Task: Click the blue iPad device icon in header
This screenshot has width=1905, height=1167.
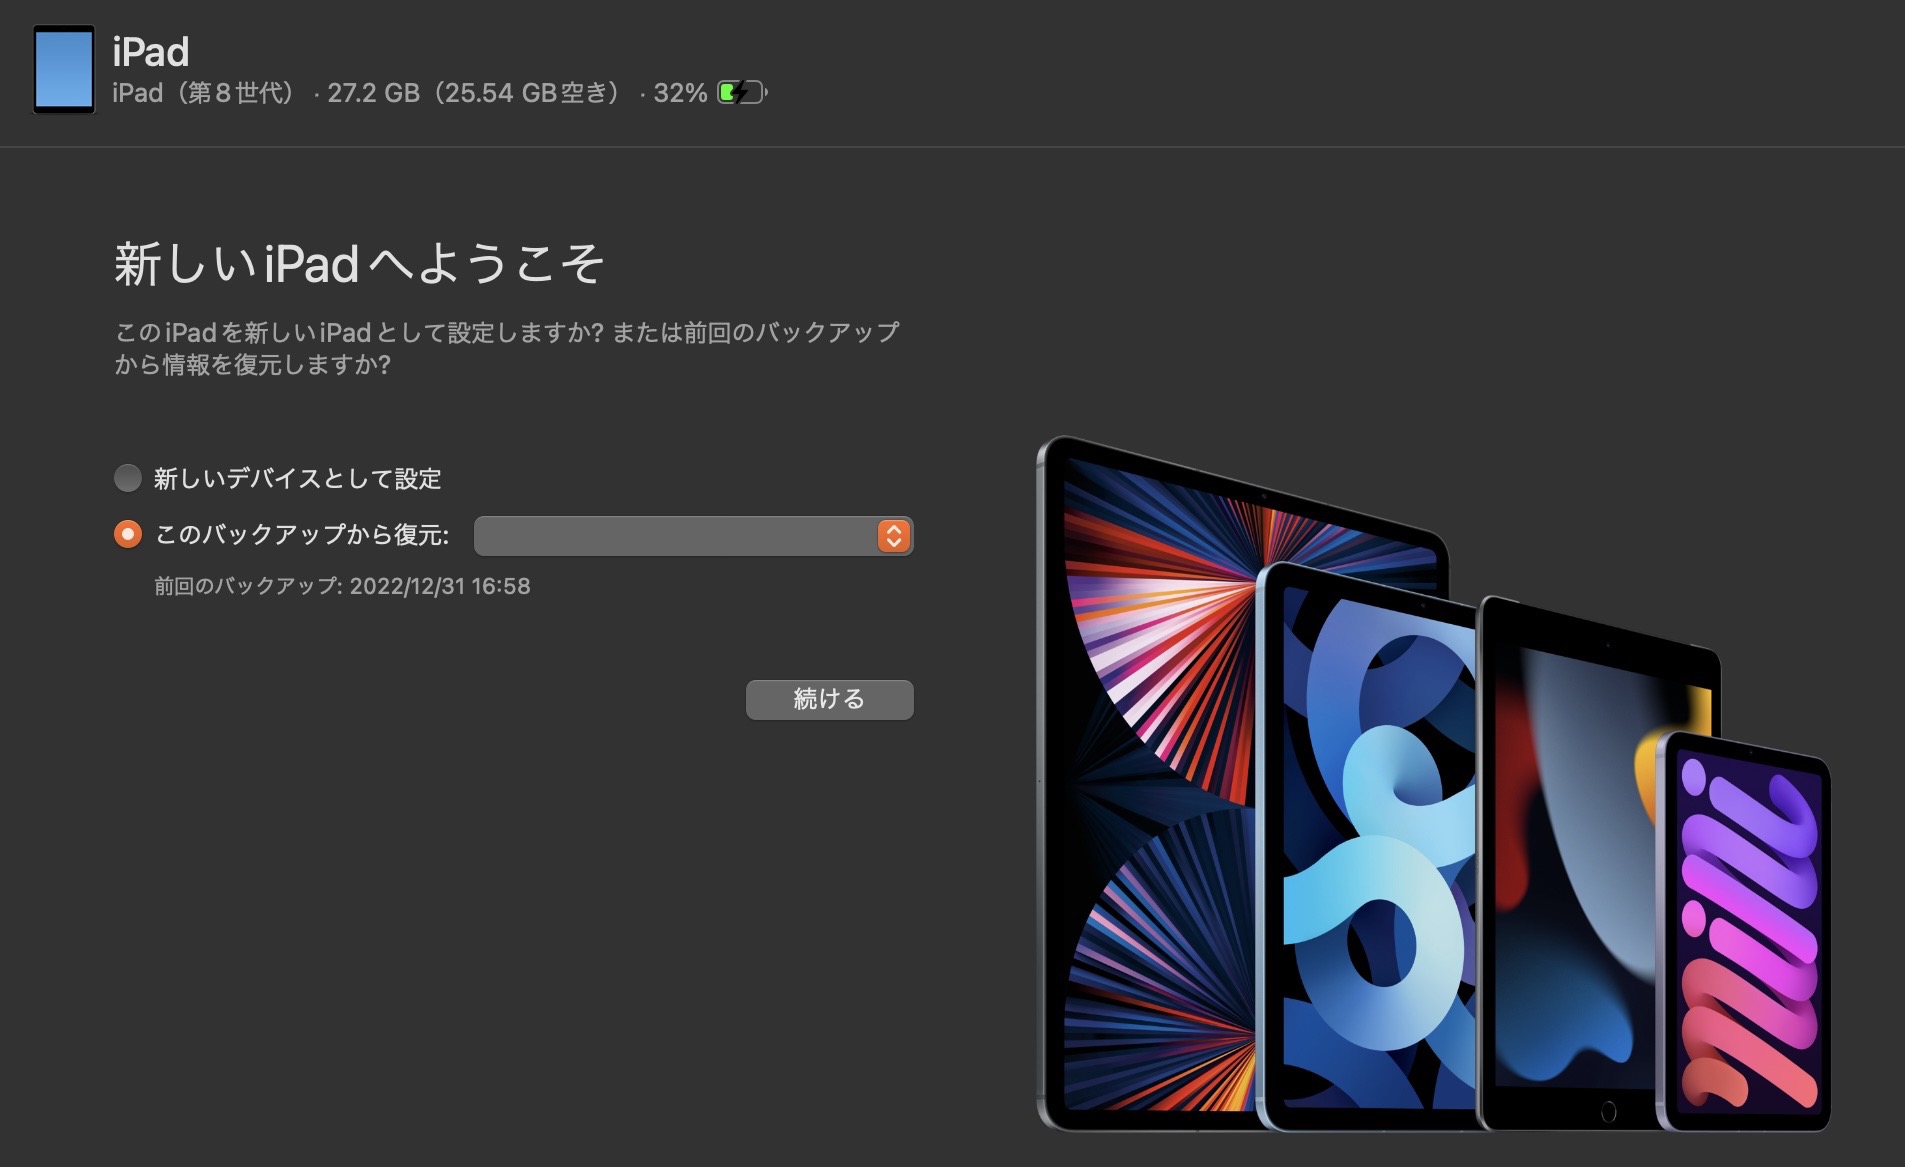Action: 64,69
